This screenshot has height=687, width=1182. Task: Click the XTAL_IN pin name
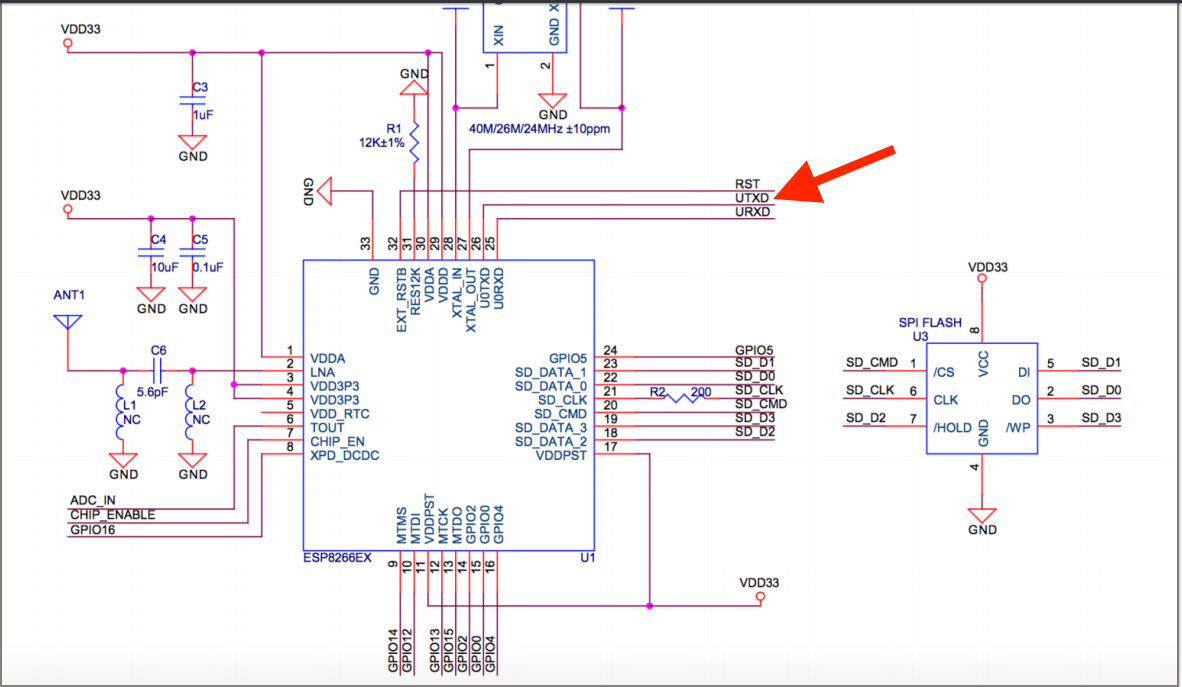(457, 293)
